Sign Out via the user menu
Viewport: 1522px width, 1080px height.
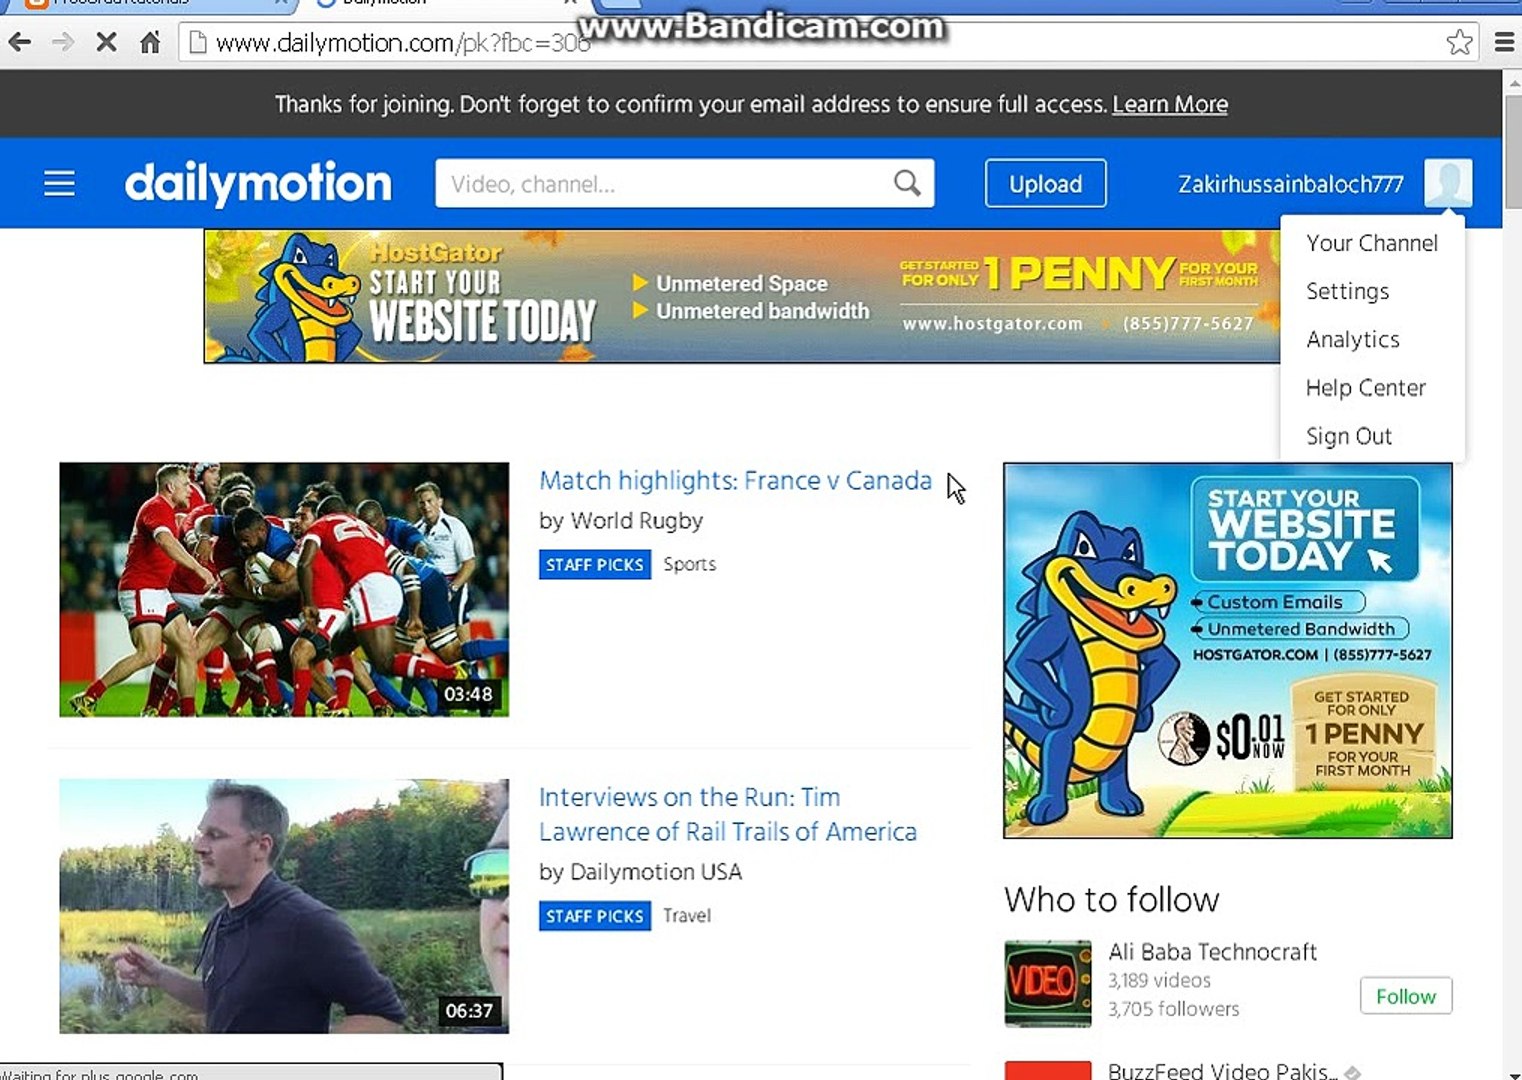(1348, 436)
